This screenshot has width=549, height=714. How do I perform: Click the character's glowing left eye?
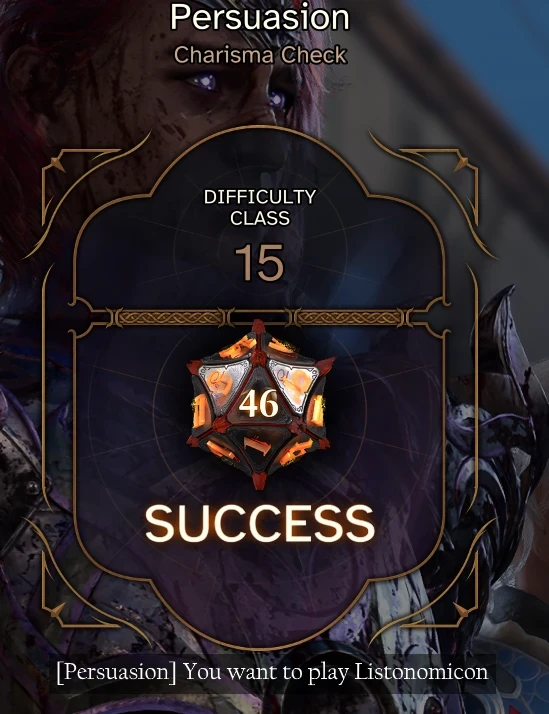coord(205,82)
